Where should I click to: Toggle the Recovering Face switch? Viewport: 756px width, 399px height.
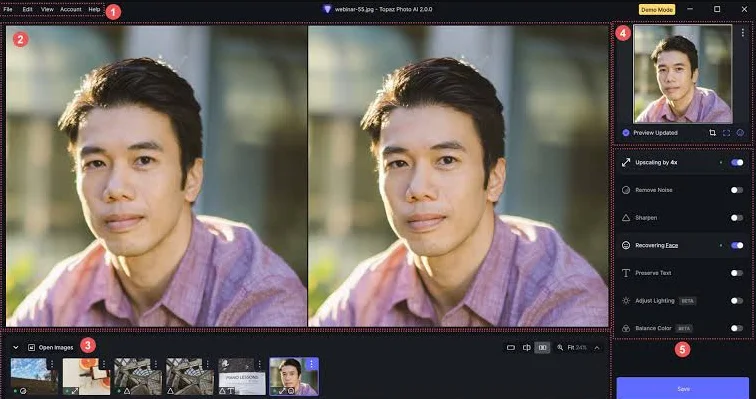[x=737, y=245]
